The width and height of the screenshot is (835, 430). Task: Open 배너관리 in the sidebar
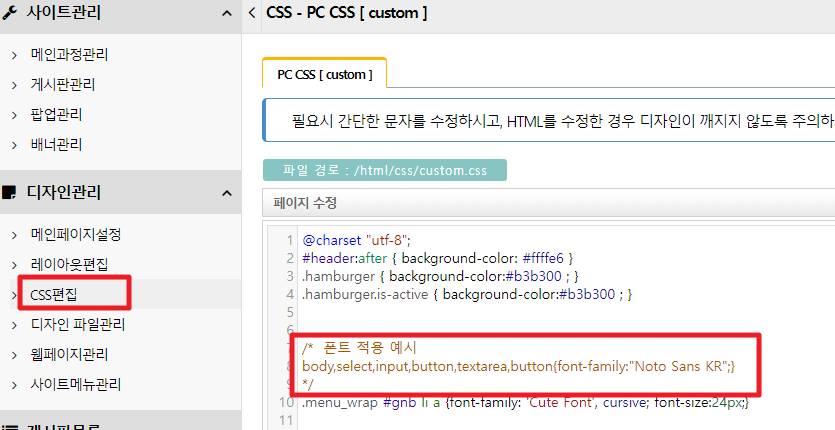pyautogui.click(x=56, y=145)
